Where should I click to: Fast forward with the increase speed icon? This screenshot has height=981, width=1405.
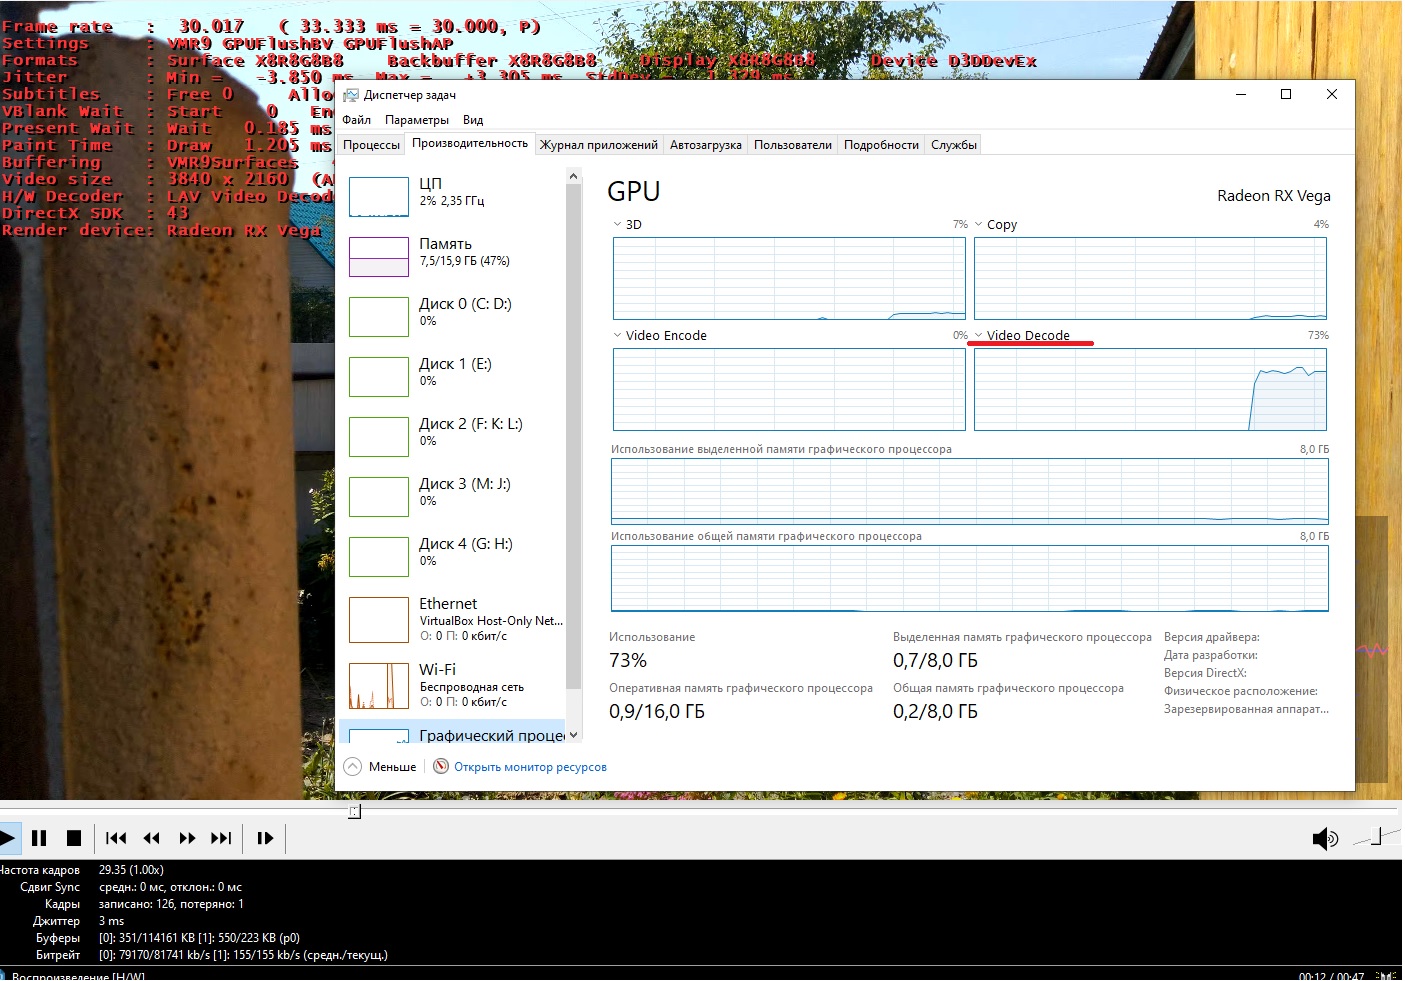187,838
